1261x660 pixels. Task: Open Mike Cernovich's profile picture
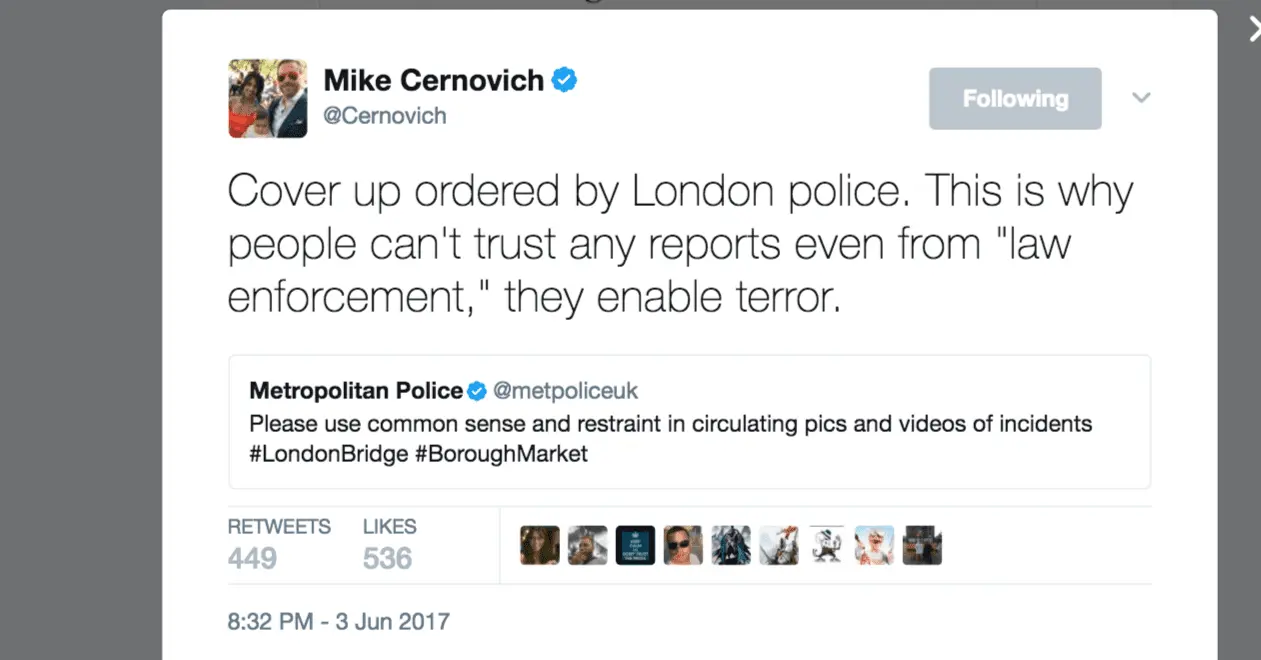click(267, 98)
